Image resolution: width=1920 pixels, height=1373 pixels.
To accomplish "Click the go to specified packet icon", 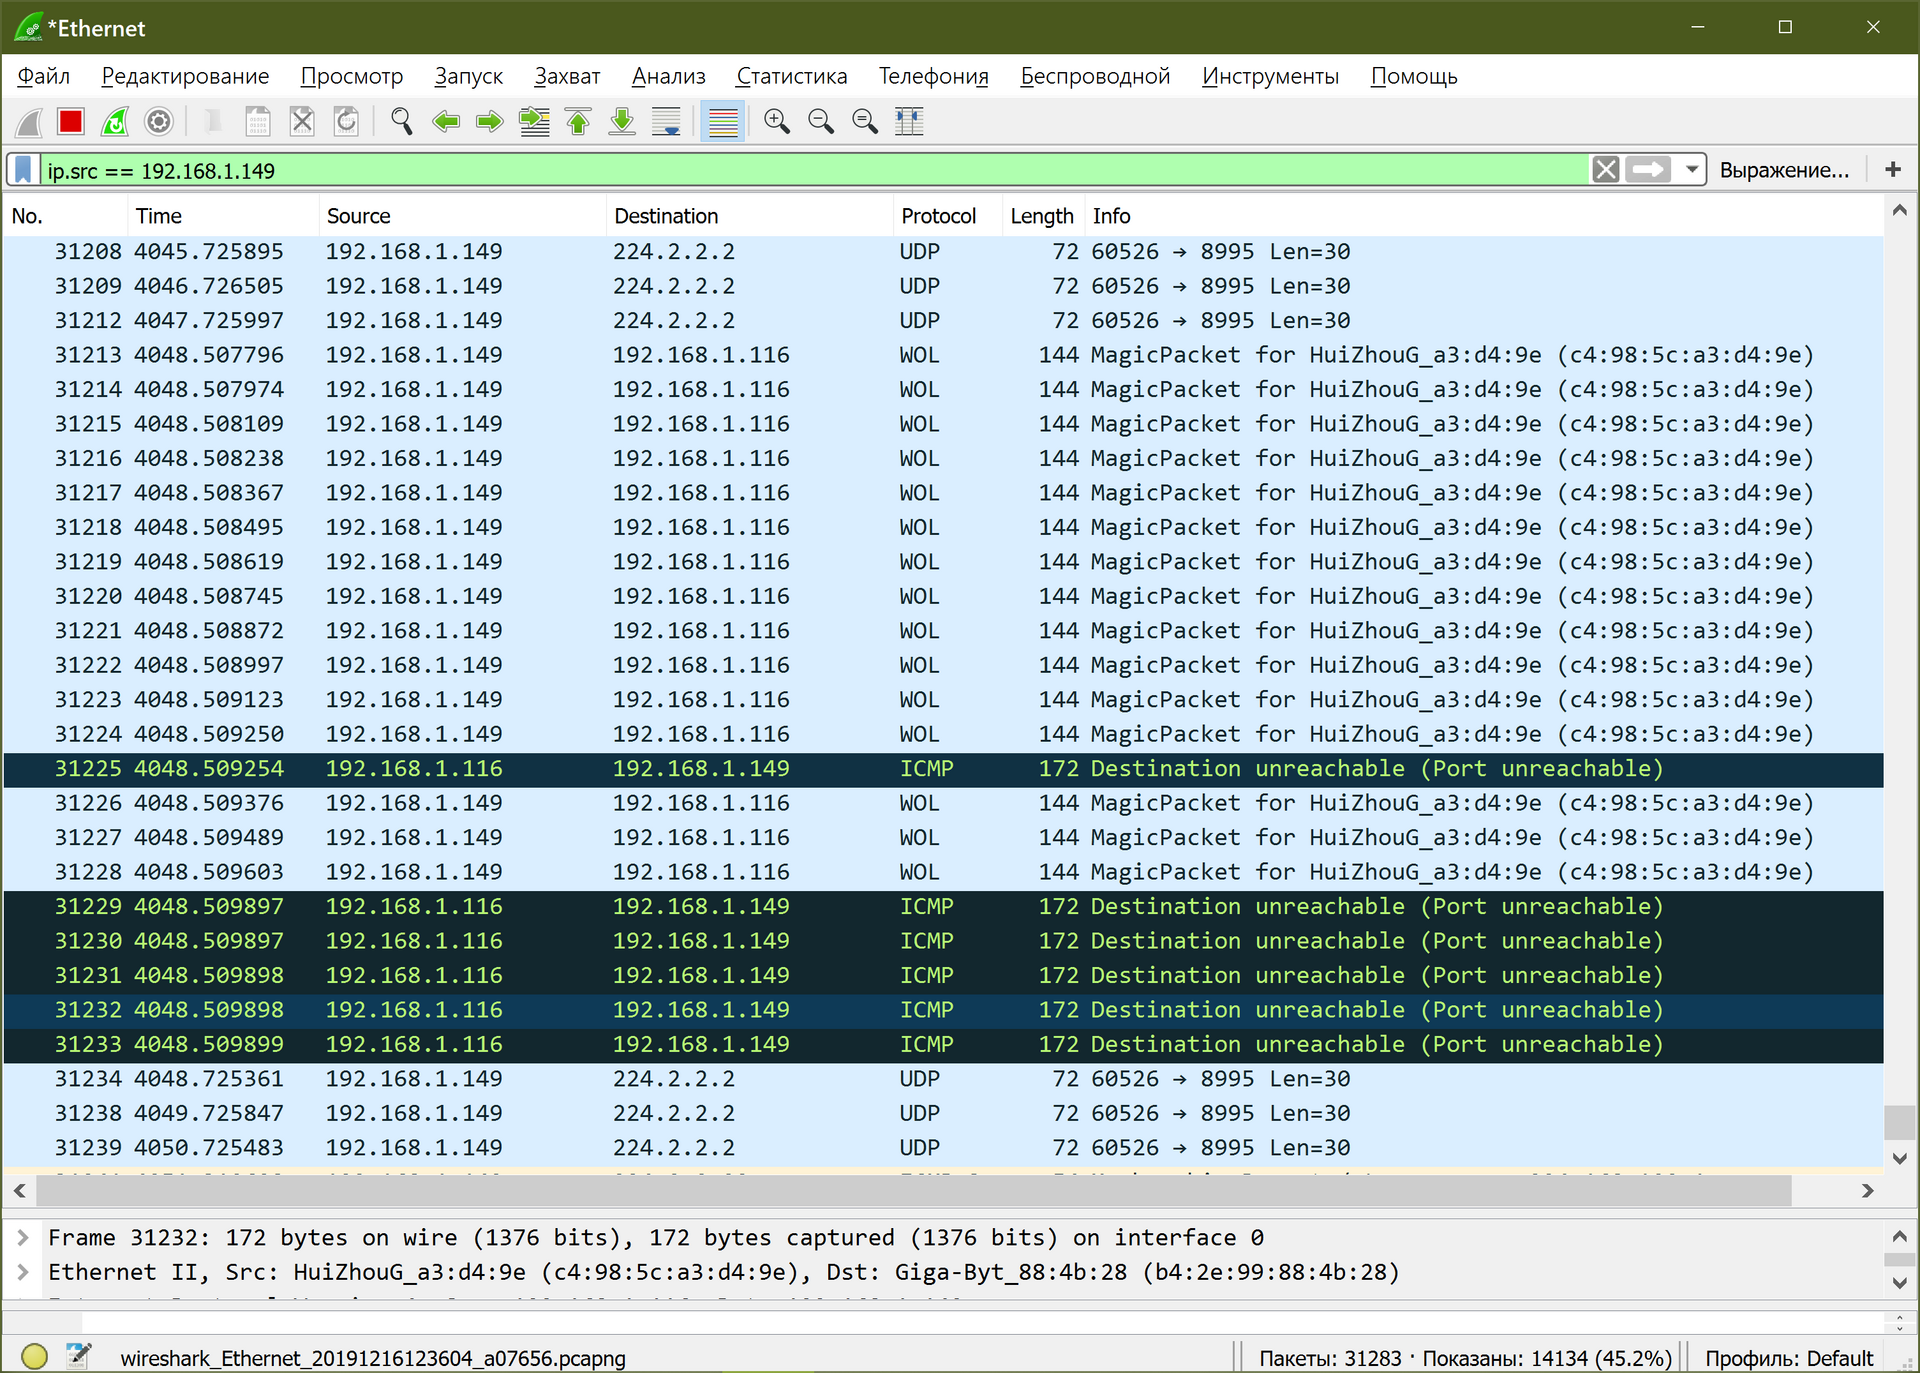I will tap(534, 122).
